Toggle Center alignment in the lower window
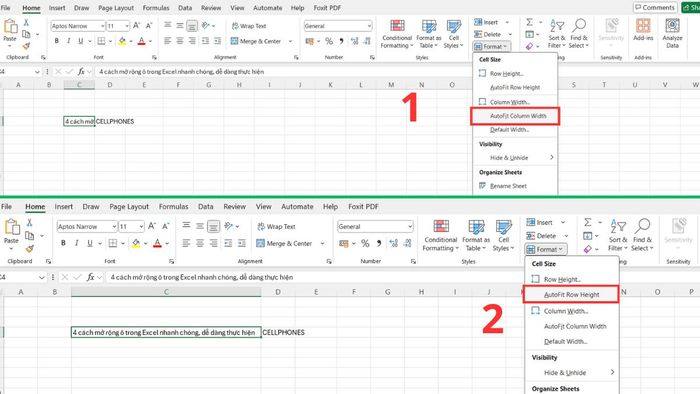This screenshot has height=394, width=700. [200, 243]
